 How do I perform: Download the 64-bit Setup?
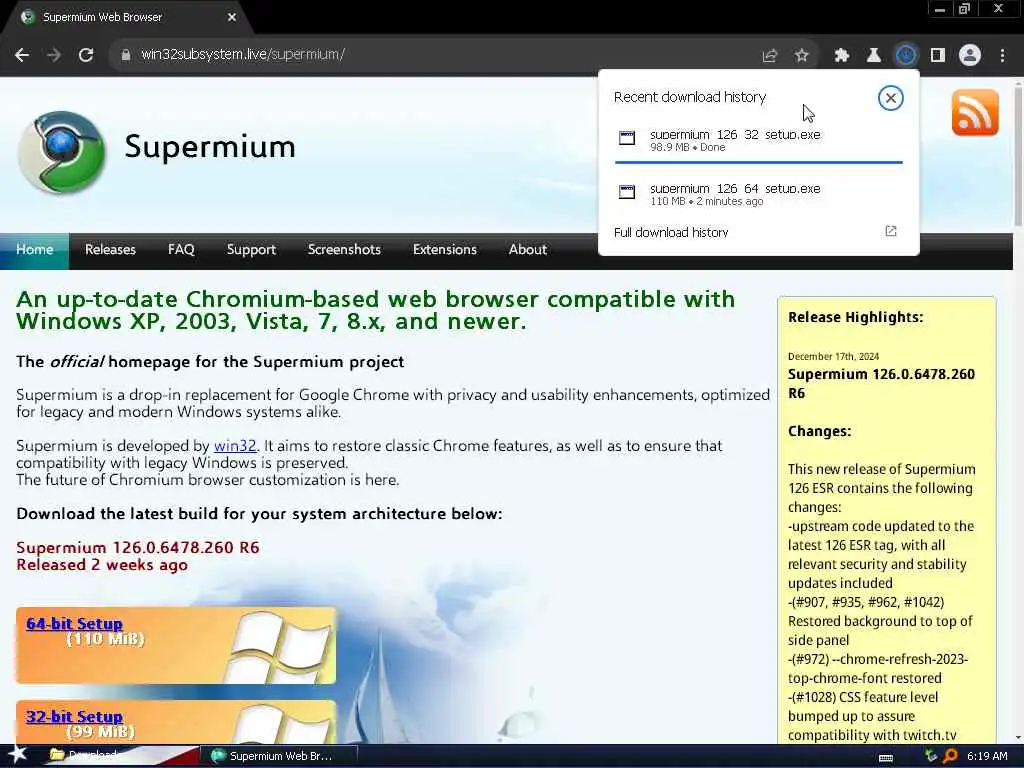tap(74, 624)
